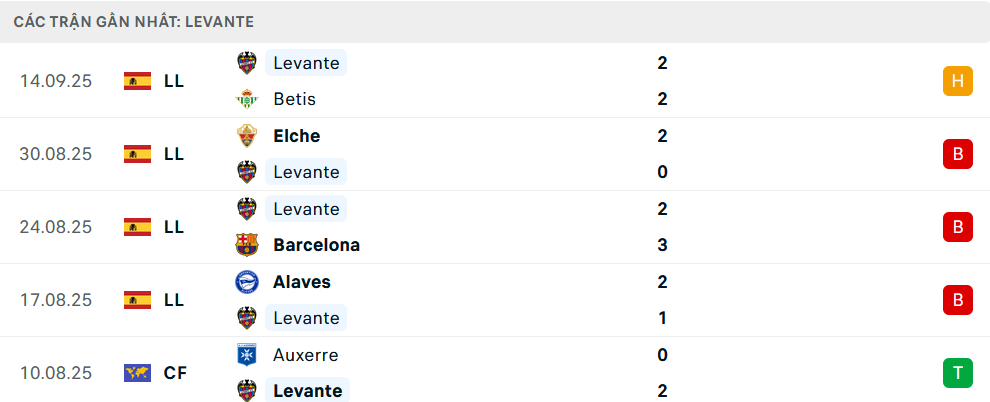The height and width of the screenshot is (402, 990).
Task: Open the Barcelona team link
Action: click(x=316, y=245)
